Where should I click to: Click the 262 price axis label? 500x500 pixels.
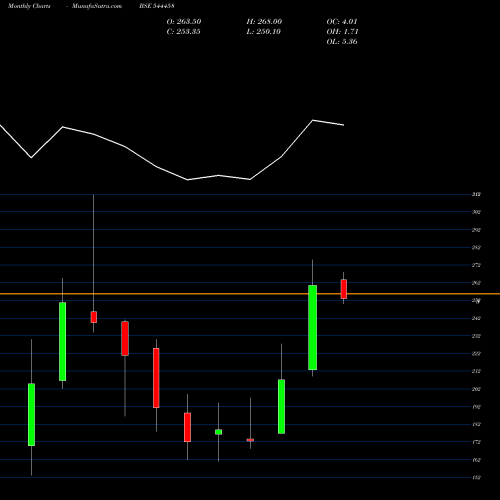(x=476, y=283)
